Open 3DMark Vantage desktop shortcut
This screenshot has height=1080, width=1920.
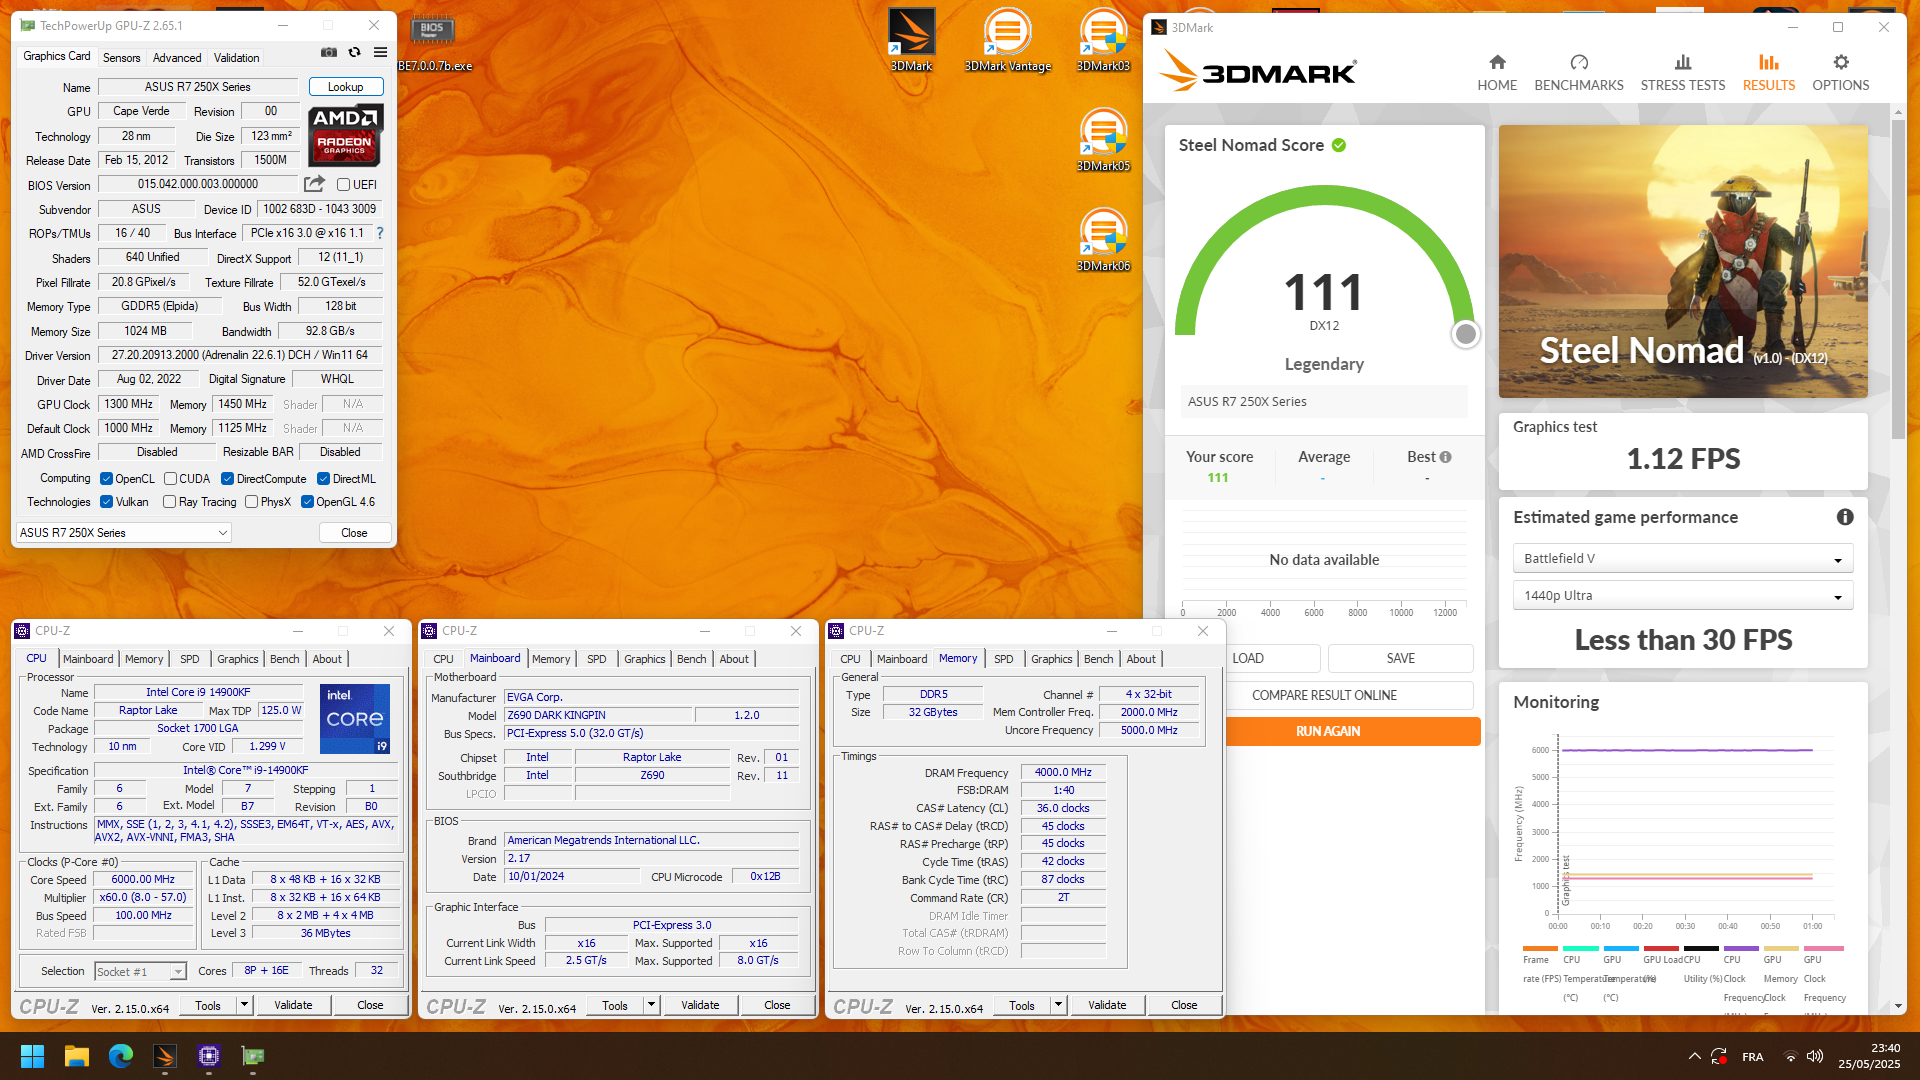pyautogui.click(x=1007, y=40)
